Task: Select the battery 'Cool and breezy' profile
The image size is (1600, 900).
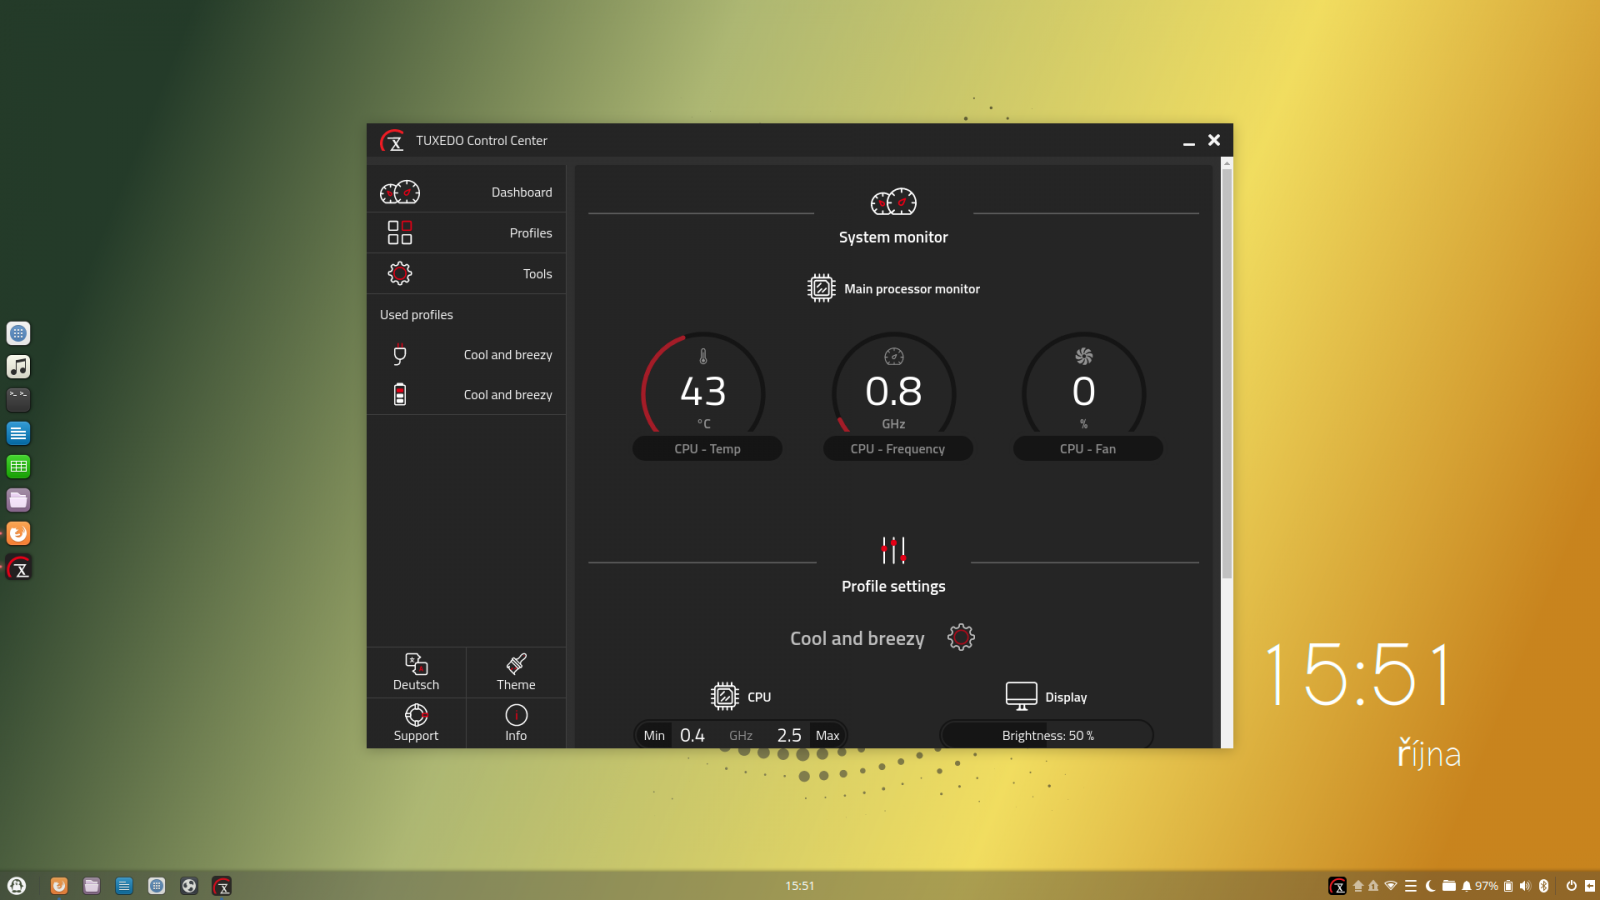Action: pos(466,395)
